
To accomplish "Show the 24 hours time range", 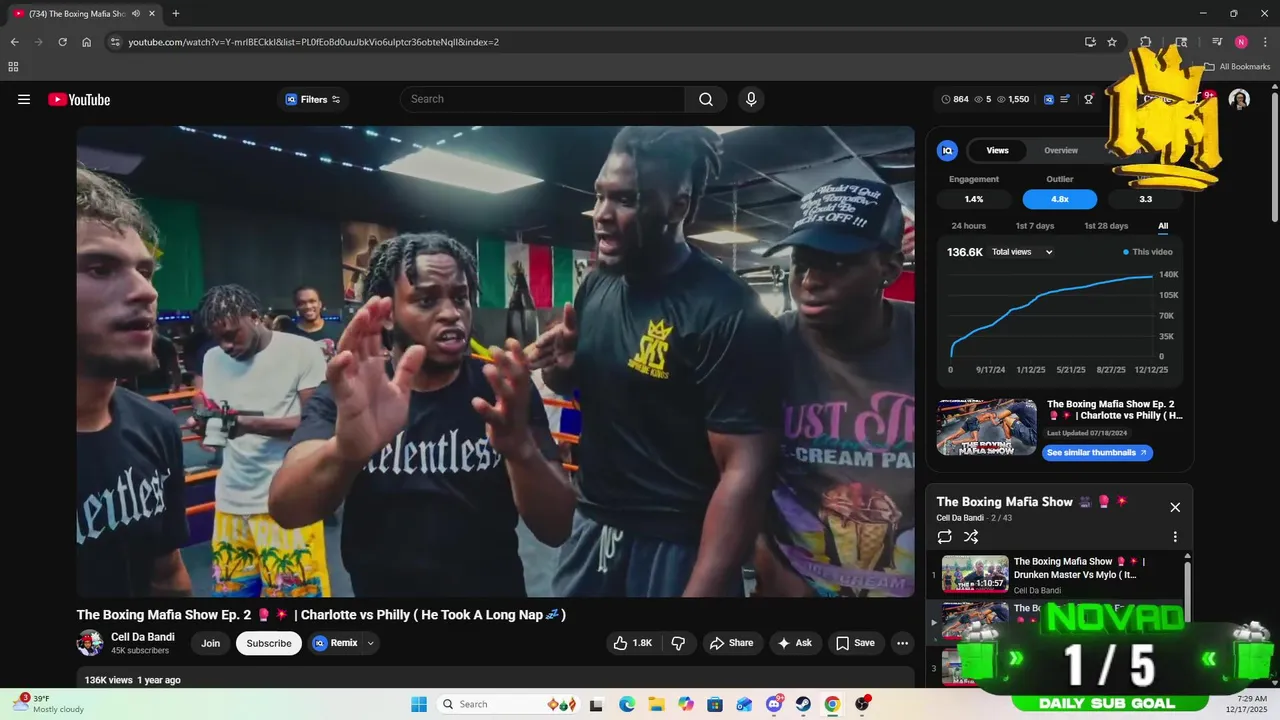I will coord(968,226).
